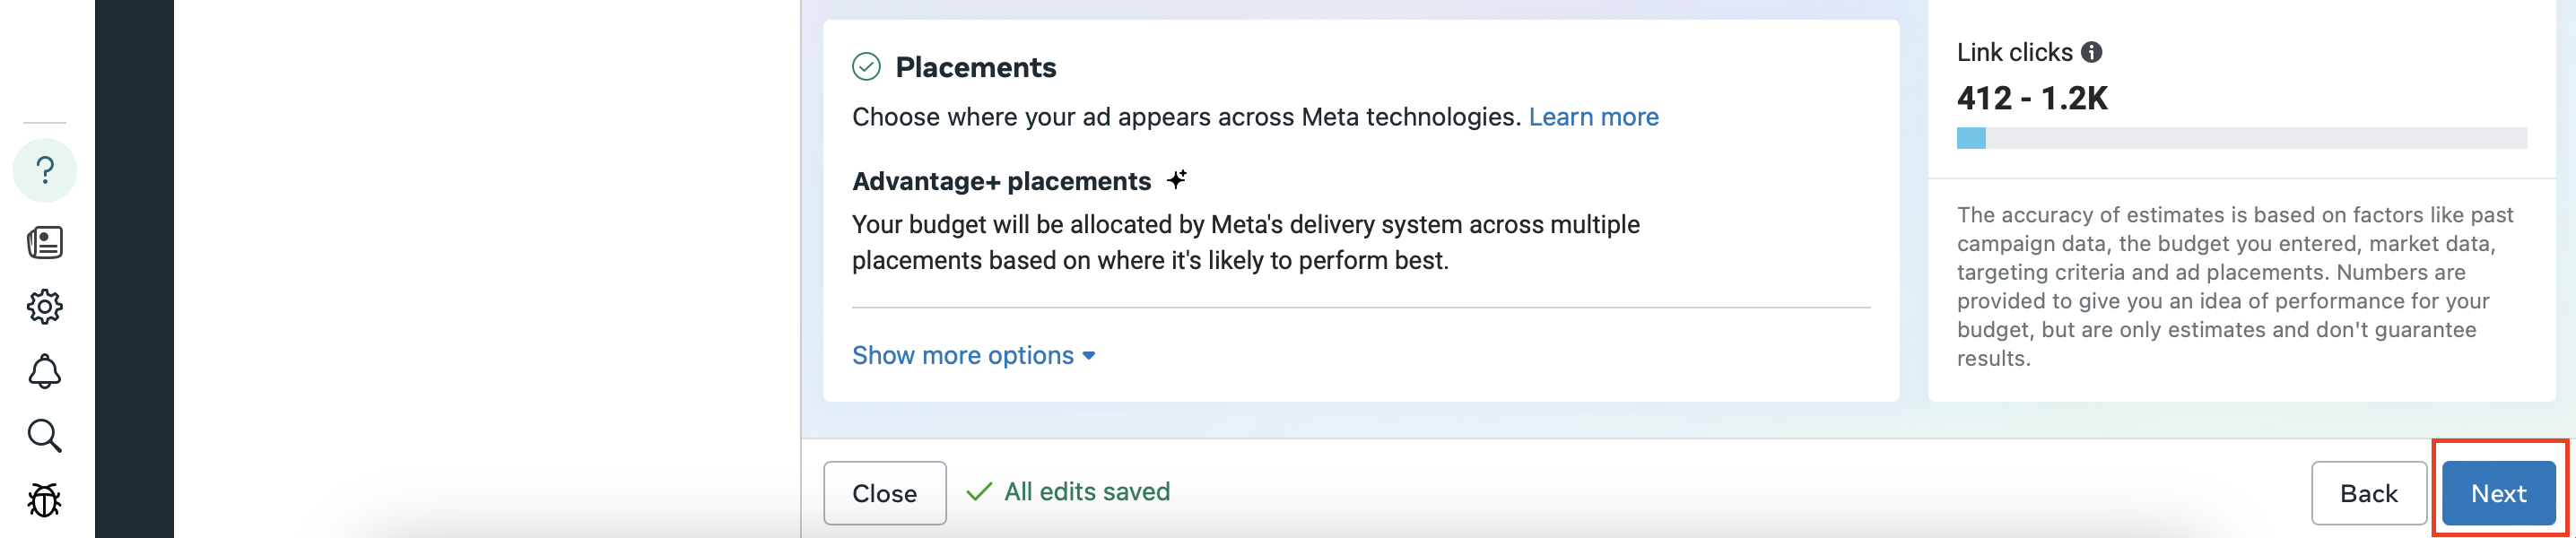Click the Advantage+ placements label
Image resolution: width=2576 pixels, height=538 pixels.
pos(1001,181)
